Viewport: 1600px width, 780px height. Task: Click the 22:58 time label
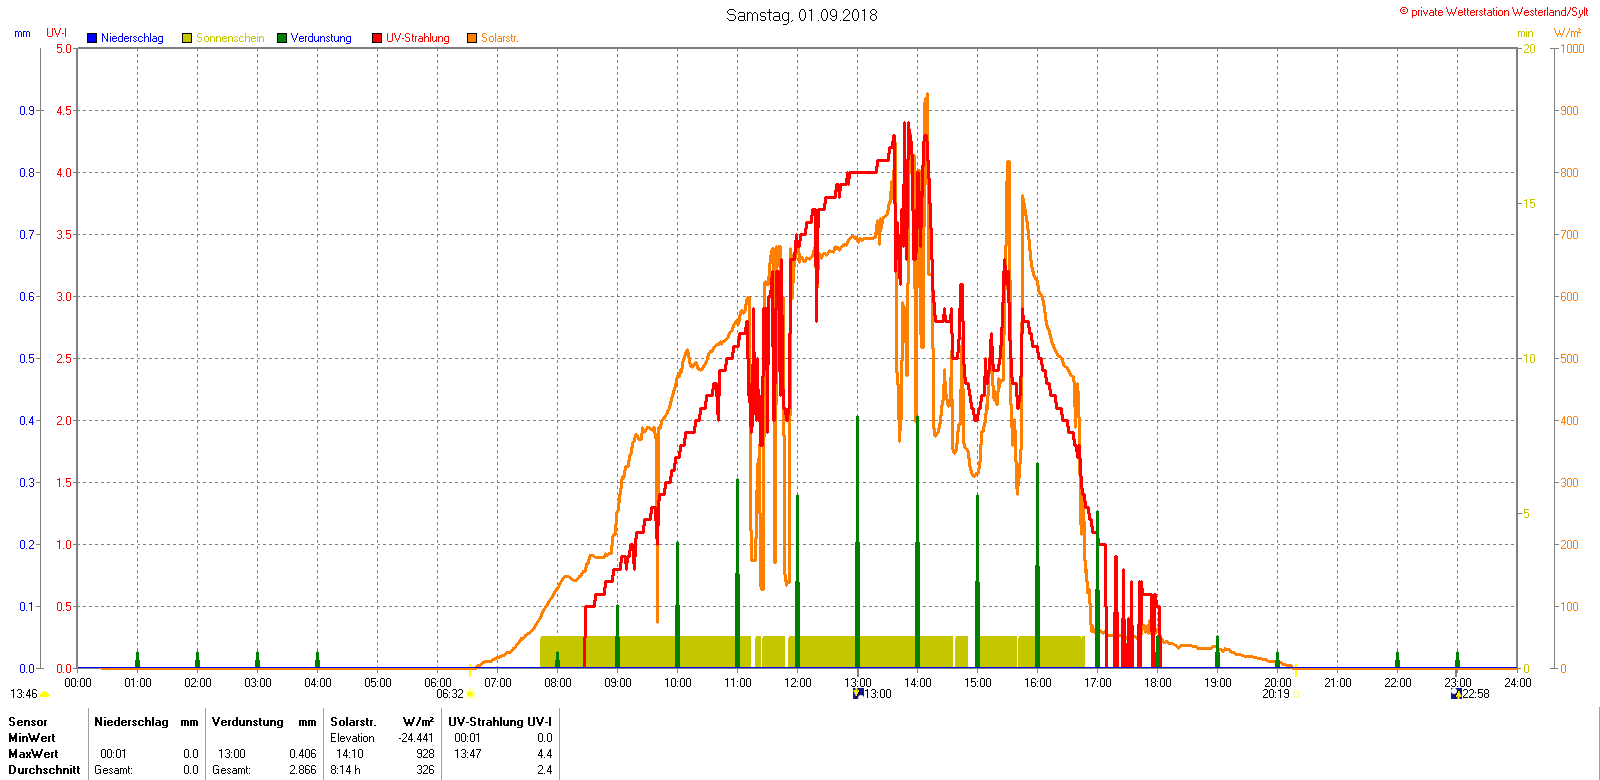(x=1476, y=694)
